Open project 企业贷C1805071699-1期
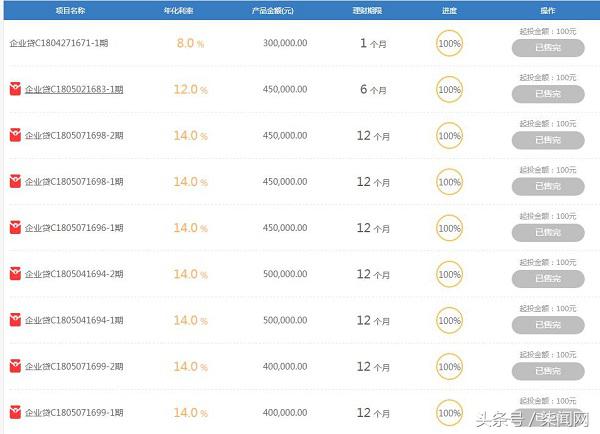This screenshot has width=600, height=434. coord(74,413)
